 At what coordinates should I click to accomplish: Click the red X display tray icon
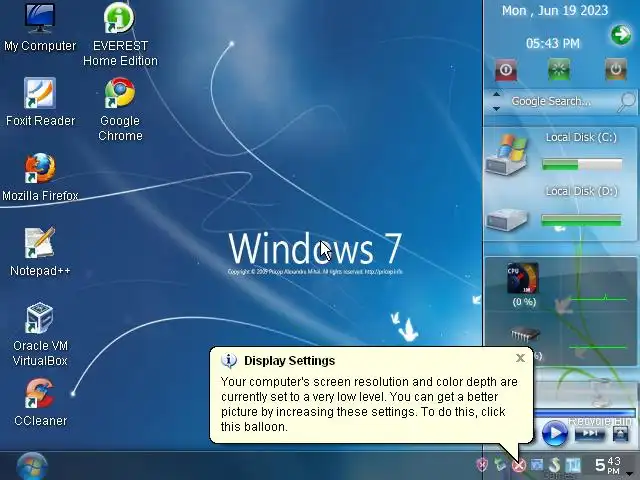tap(519, 465)
